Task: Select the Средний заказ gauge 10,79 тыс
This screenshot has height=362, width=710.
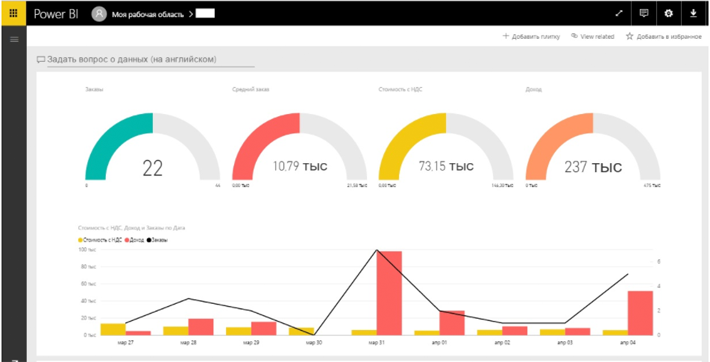Action: (x=300, y=146)
